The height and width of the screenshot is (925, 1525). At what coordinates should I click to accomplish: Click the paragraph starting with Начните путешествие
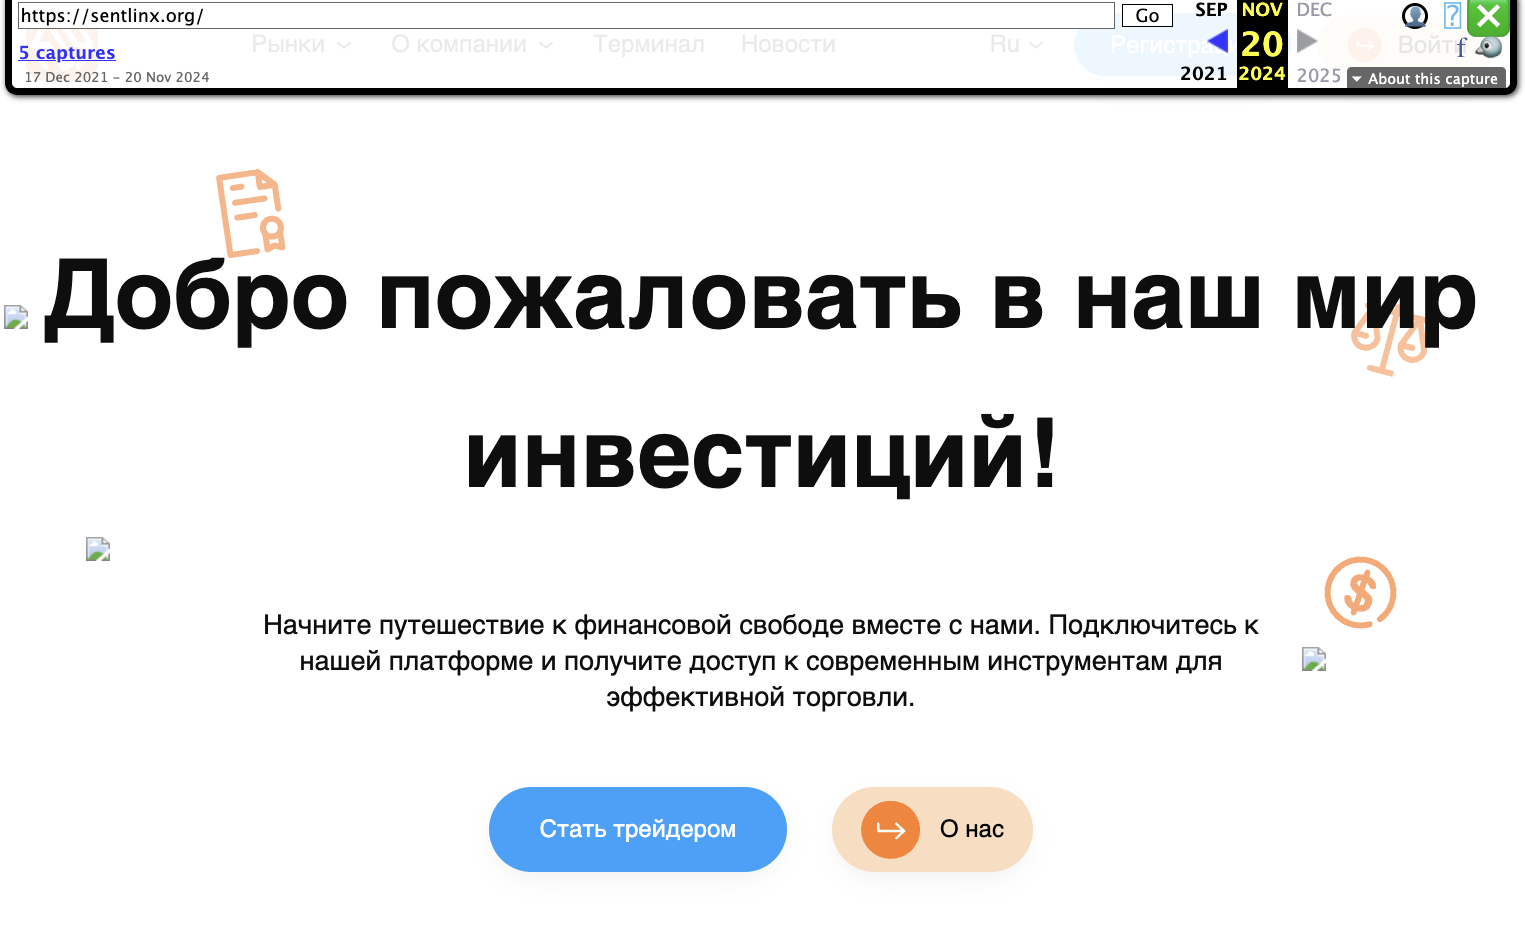click(761, 661)
